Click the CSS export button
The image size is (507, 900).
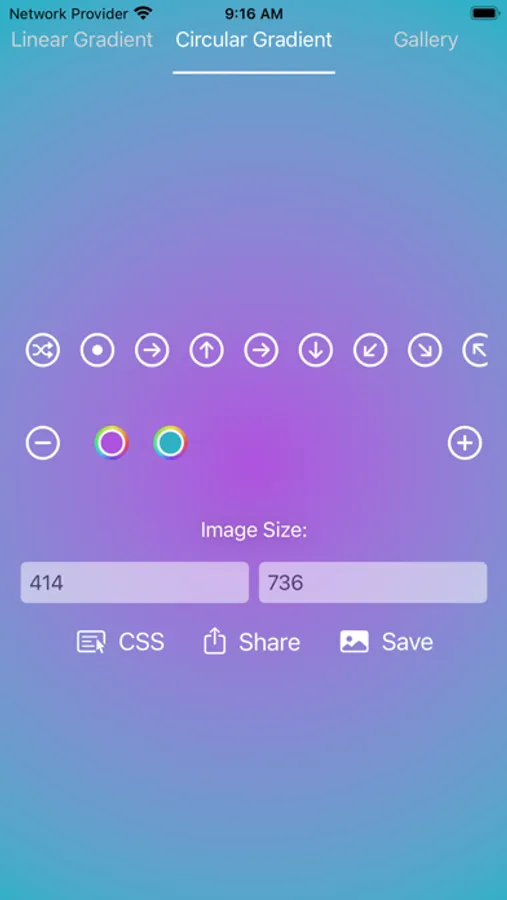(x=121, y=642)
